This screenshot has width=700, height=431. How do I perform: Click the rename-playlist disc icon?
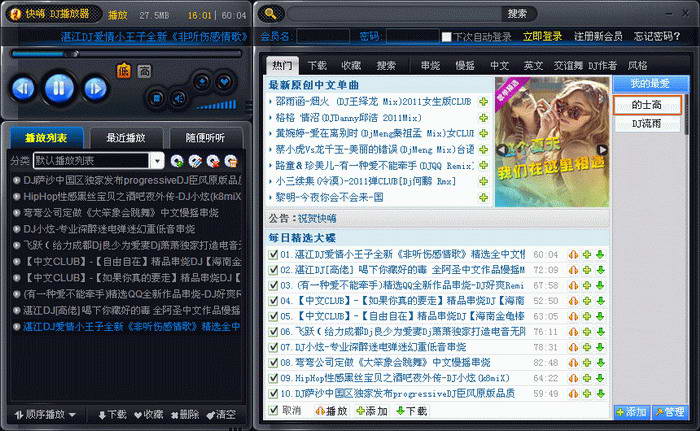point(195,161)
